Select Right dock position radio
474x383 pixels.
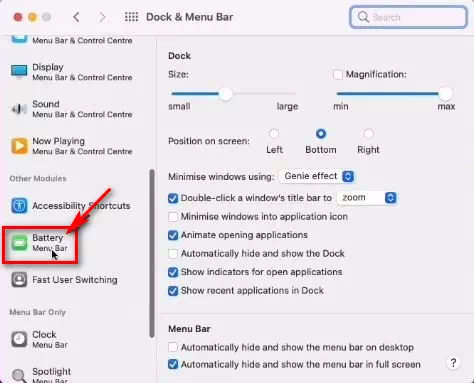(x=368, y=134)
